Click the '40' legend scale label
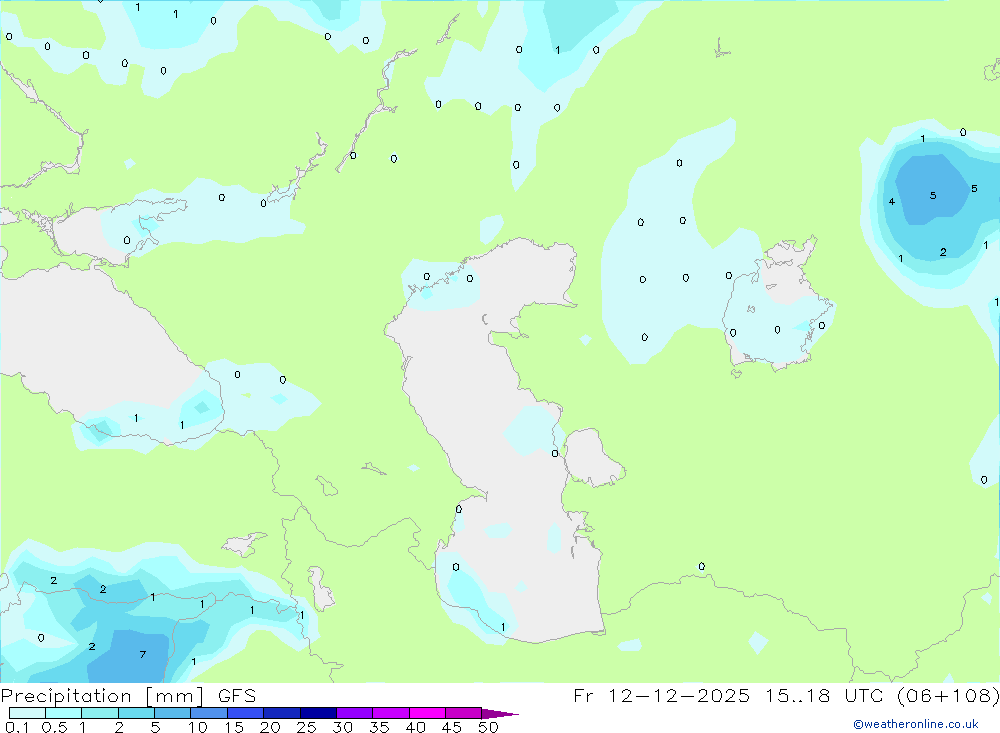This screenshot has height=733, width=1000. pyautogui.click(x=416, y=727)
